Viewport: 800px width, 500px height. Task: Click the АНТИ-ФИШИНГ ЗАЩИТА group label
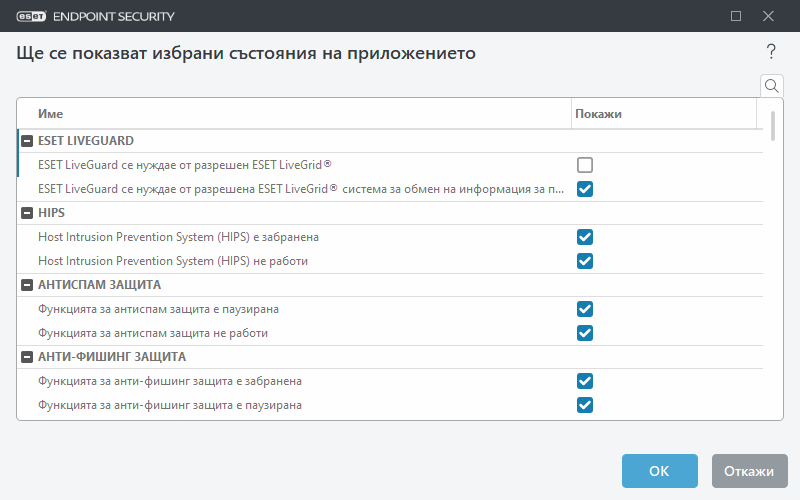[112, 357]
